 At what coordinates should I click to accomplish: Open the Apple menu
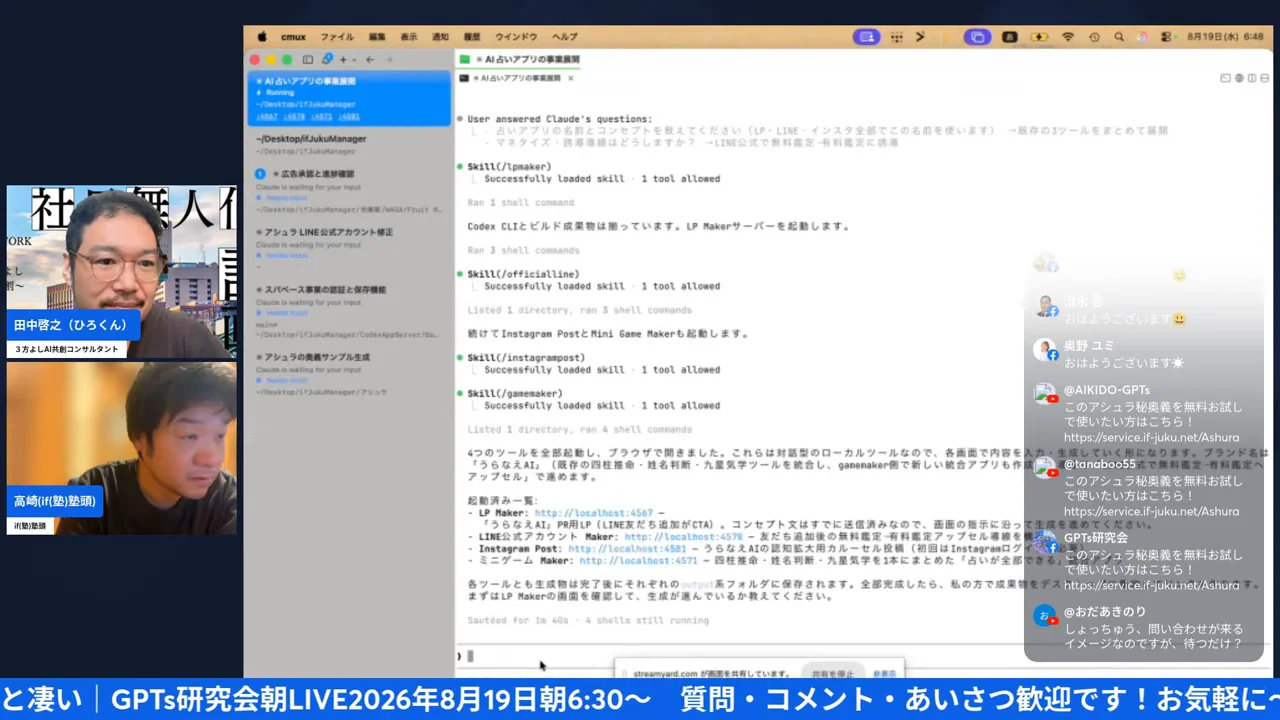tap(262, 37)
